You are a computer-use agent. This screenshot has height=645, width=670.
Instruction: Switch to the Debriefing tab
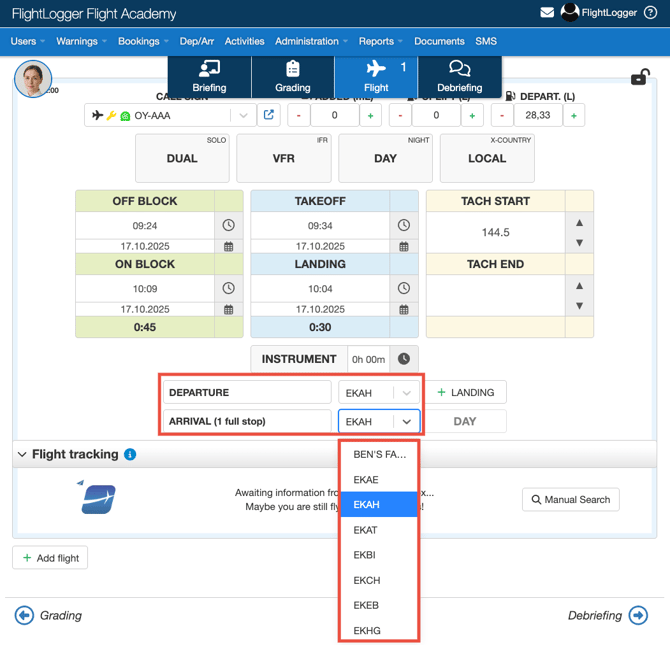point(459,76)
